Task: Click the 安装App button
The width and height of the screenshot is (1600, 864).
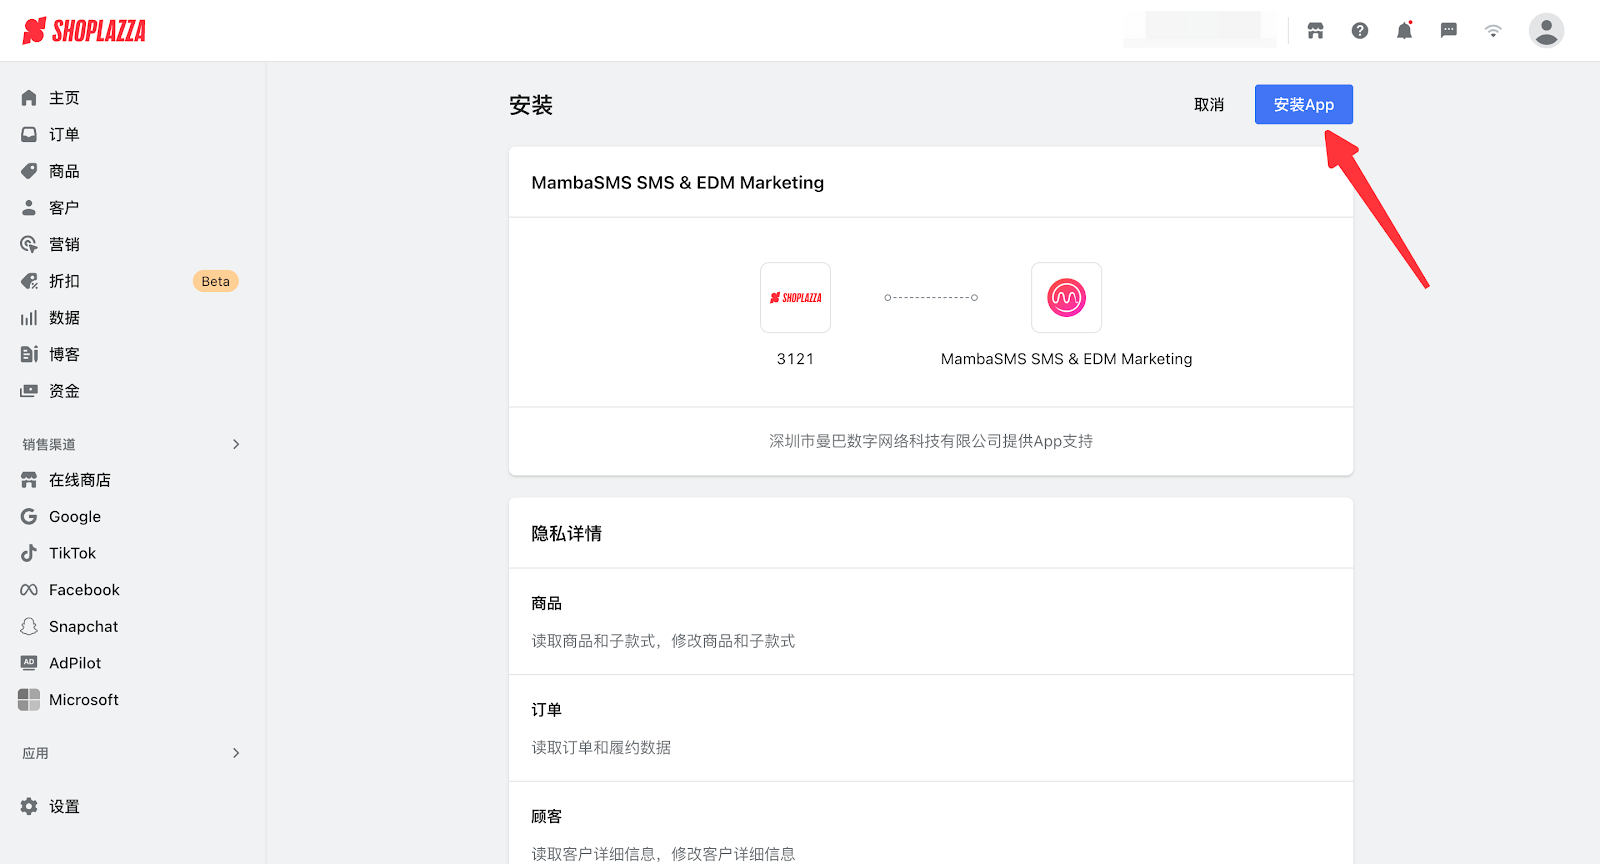Action: (x=1303, y=105)
